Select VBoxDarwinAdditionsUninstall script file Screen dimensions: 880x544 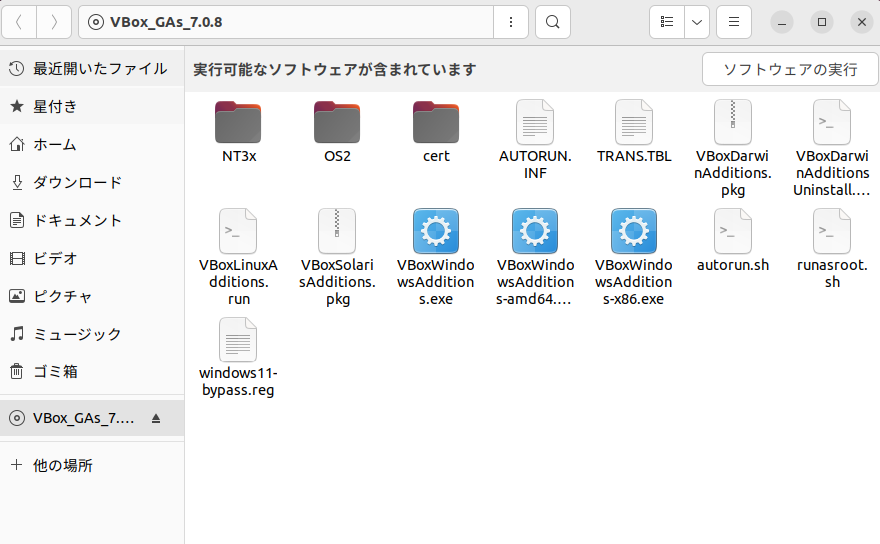pyautogui.click(x=832, y=149)
